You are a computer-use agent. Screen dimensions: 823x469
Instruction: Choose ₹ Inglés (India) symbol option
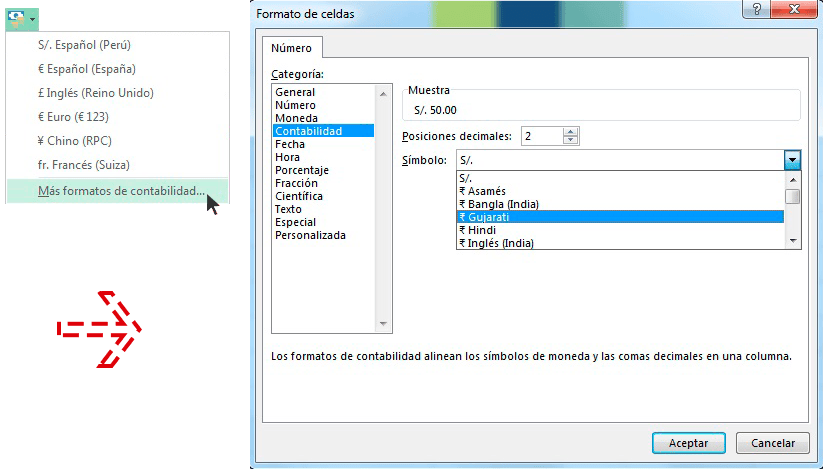[x=620, y=243]
